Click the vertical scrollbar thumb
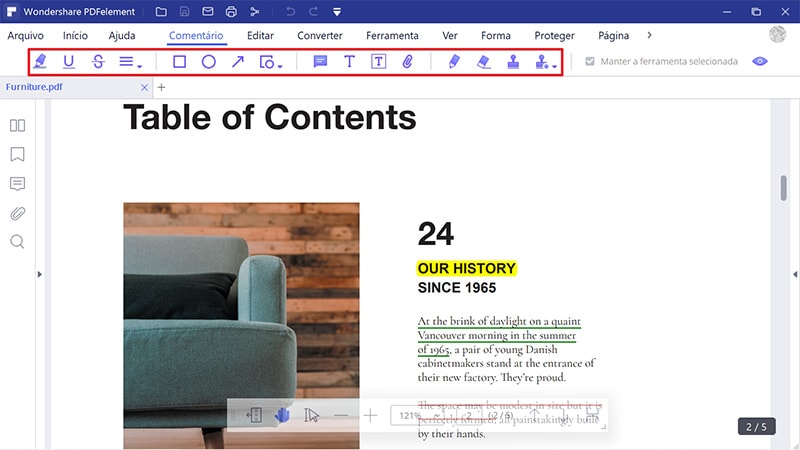The width and height of the screenshot is (800, 450). coord(783,188)
